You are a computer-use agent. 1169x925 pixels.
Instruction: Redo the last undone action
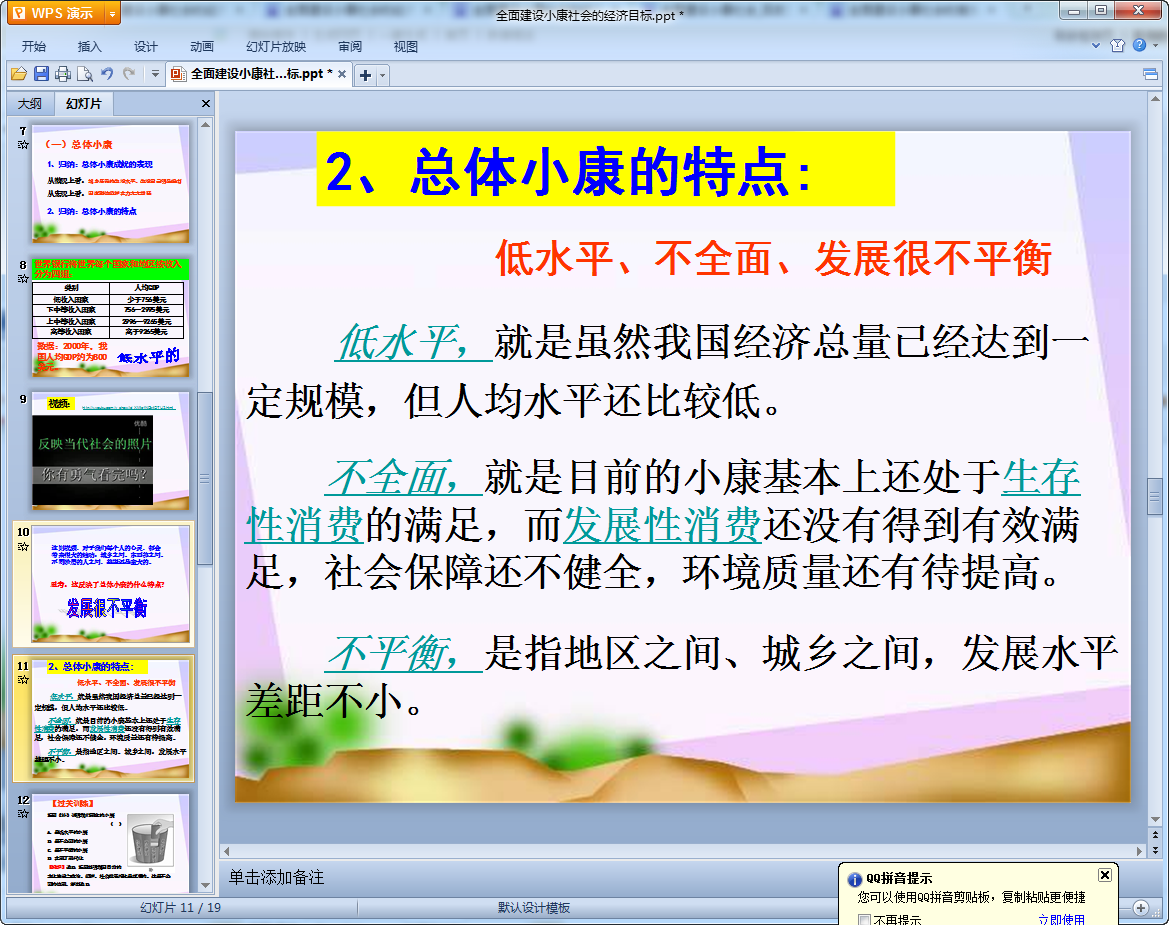coord(129,74)
